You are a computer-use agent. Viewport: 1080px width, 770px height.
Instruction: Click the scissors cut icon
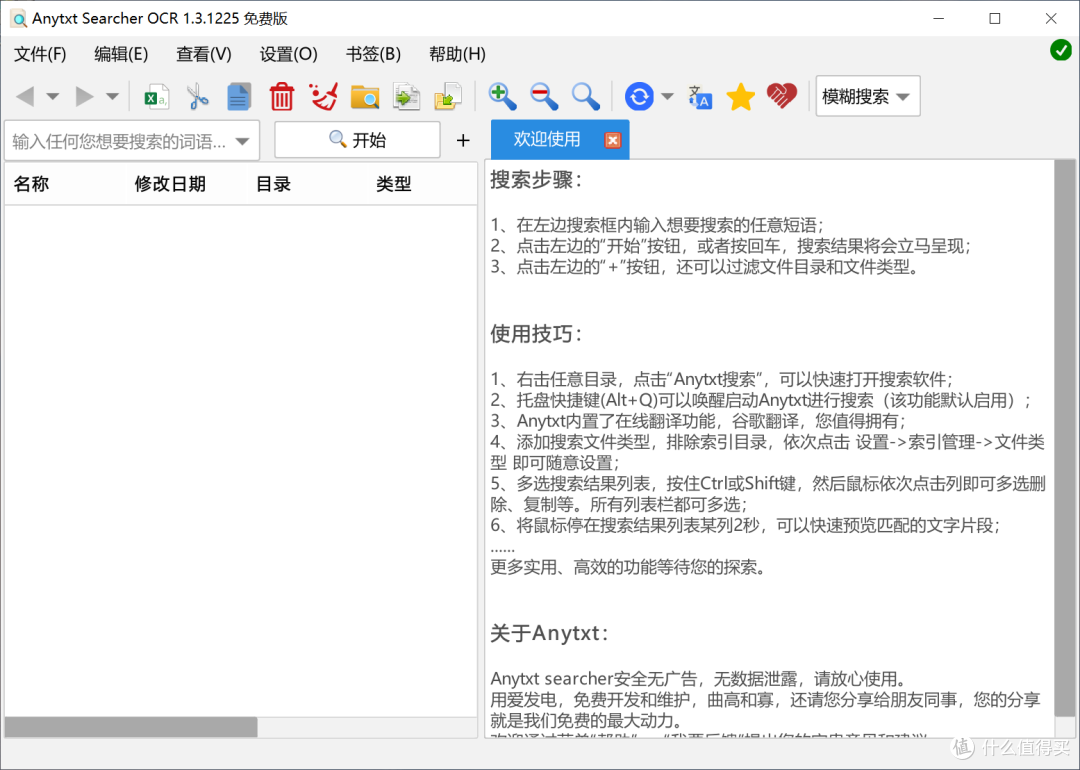click(198, 96)
